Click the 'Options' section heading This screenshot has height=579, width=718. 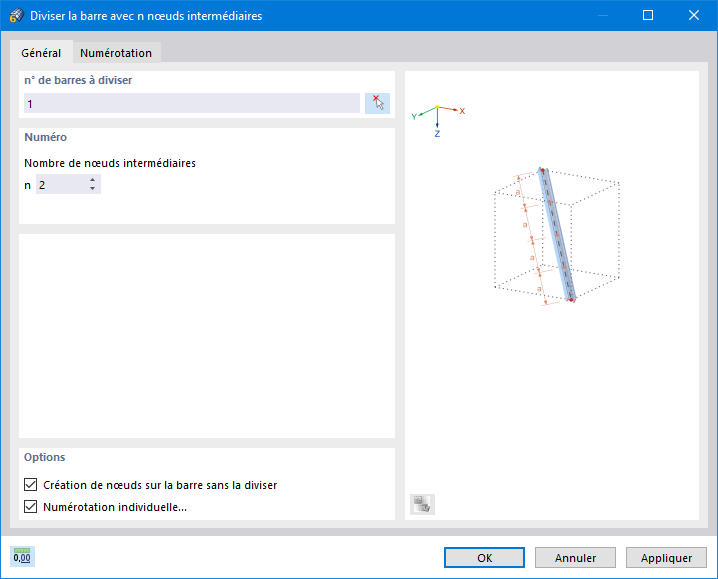click(x=44, y=457)
